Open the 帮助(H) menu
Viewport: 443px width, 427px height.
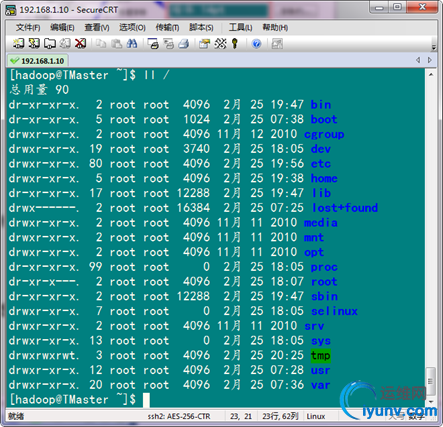tap(275, 27)
